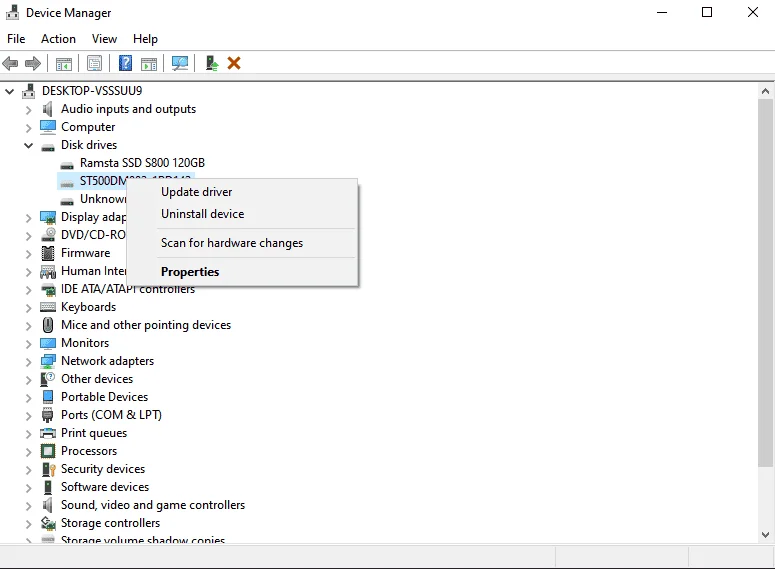The height and width of the screenshot is (569, 775).
Task: Select the Other devices label
Action: (x=97, y=379)
